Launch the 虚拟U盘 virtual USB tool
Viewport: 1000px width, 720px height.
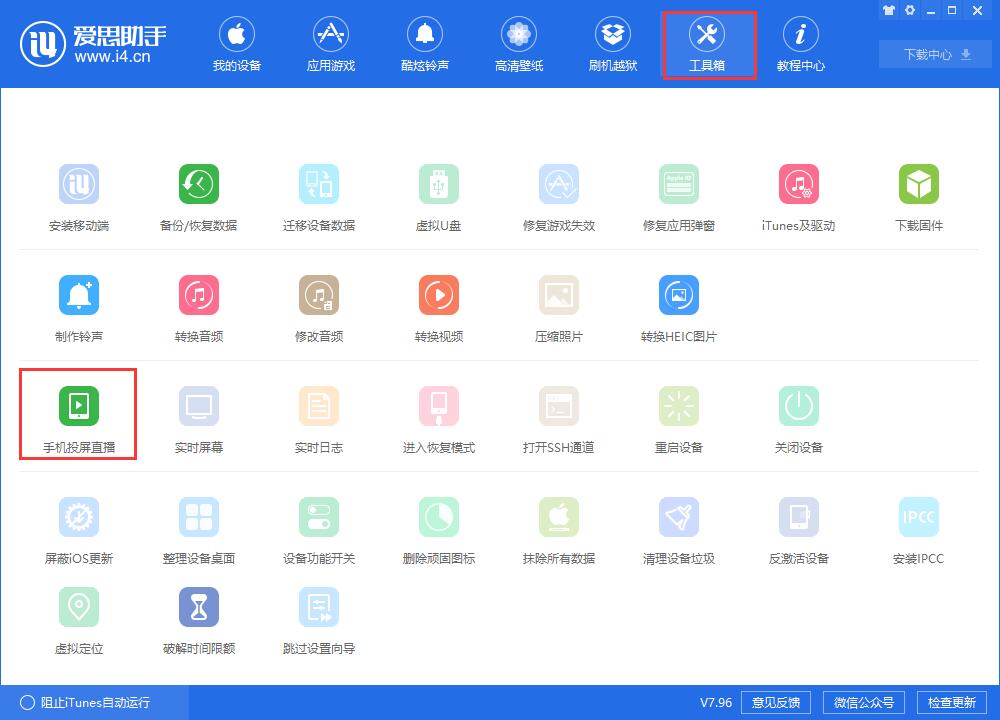(x=438, y=195)
